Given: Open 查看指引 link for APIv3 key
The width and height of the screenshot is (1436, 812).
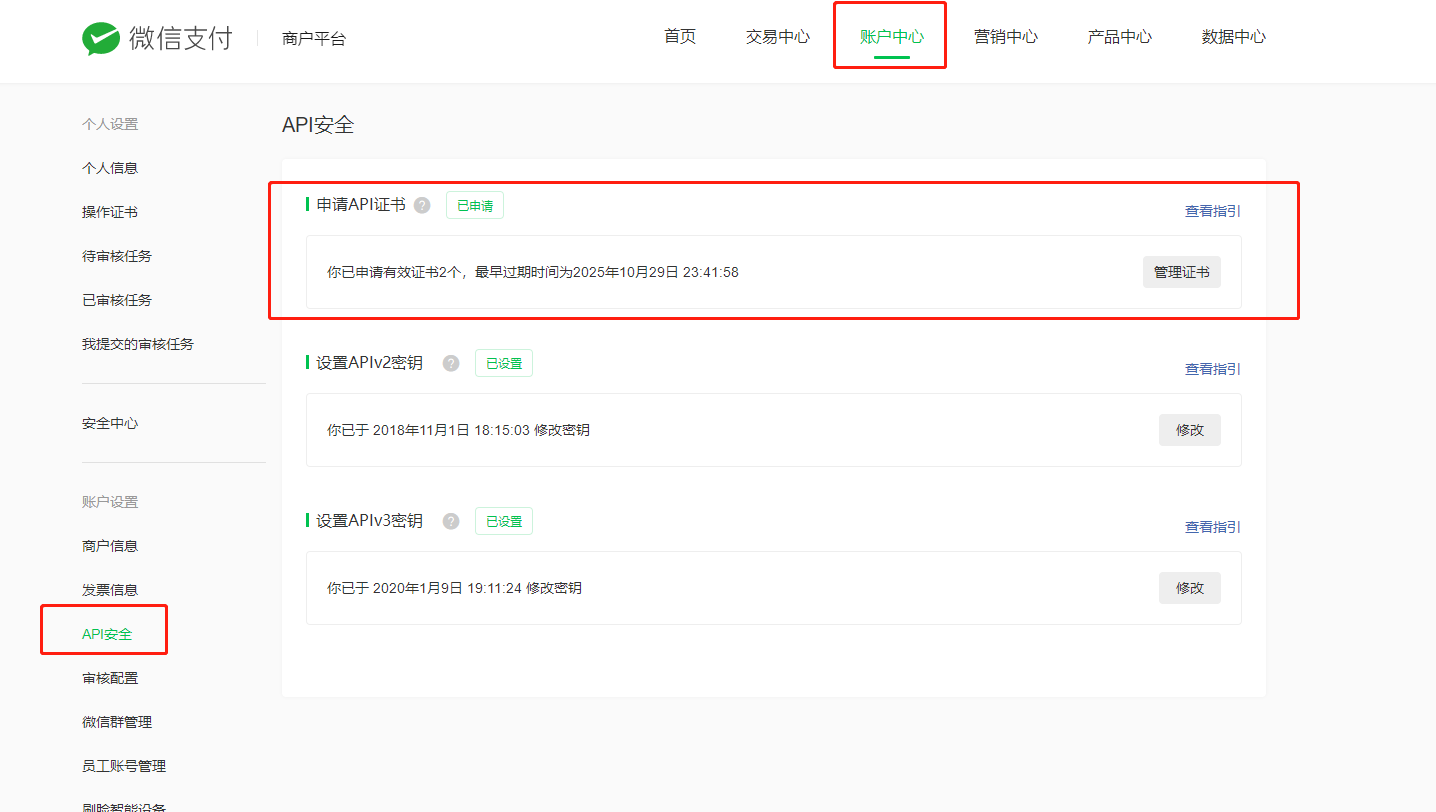Looking at the screenshot, I should tap(1212, 527).
